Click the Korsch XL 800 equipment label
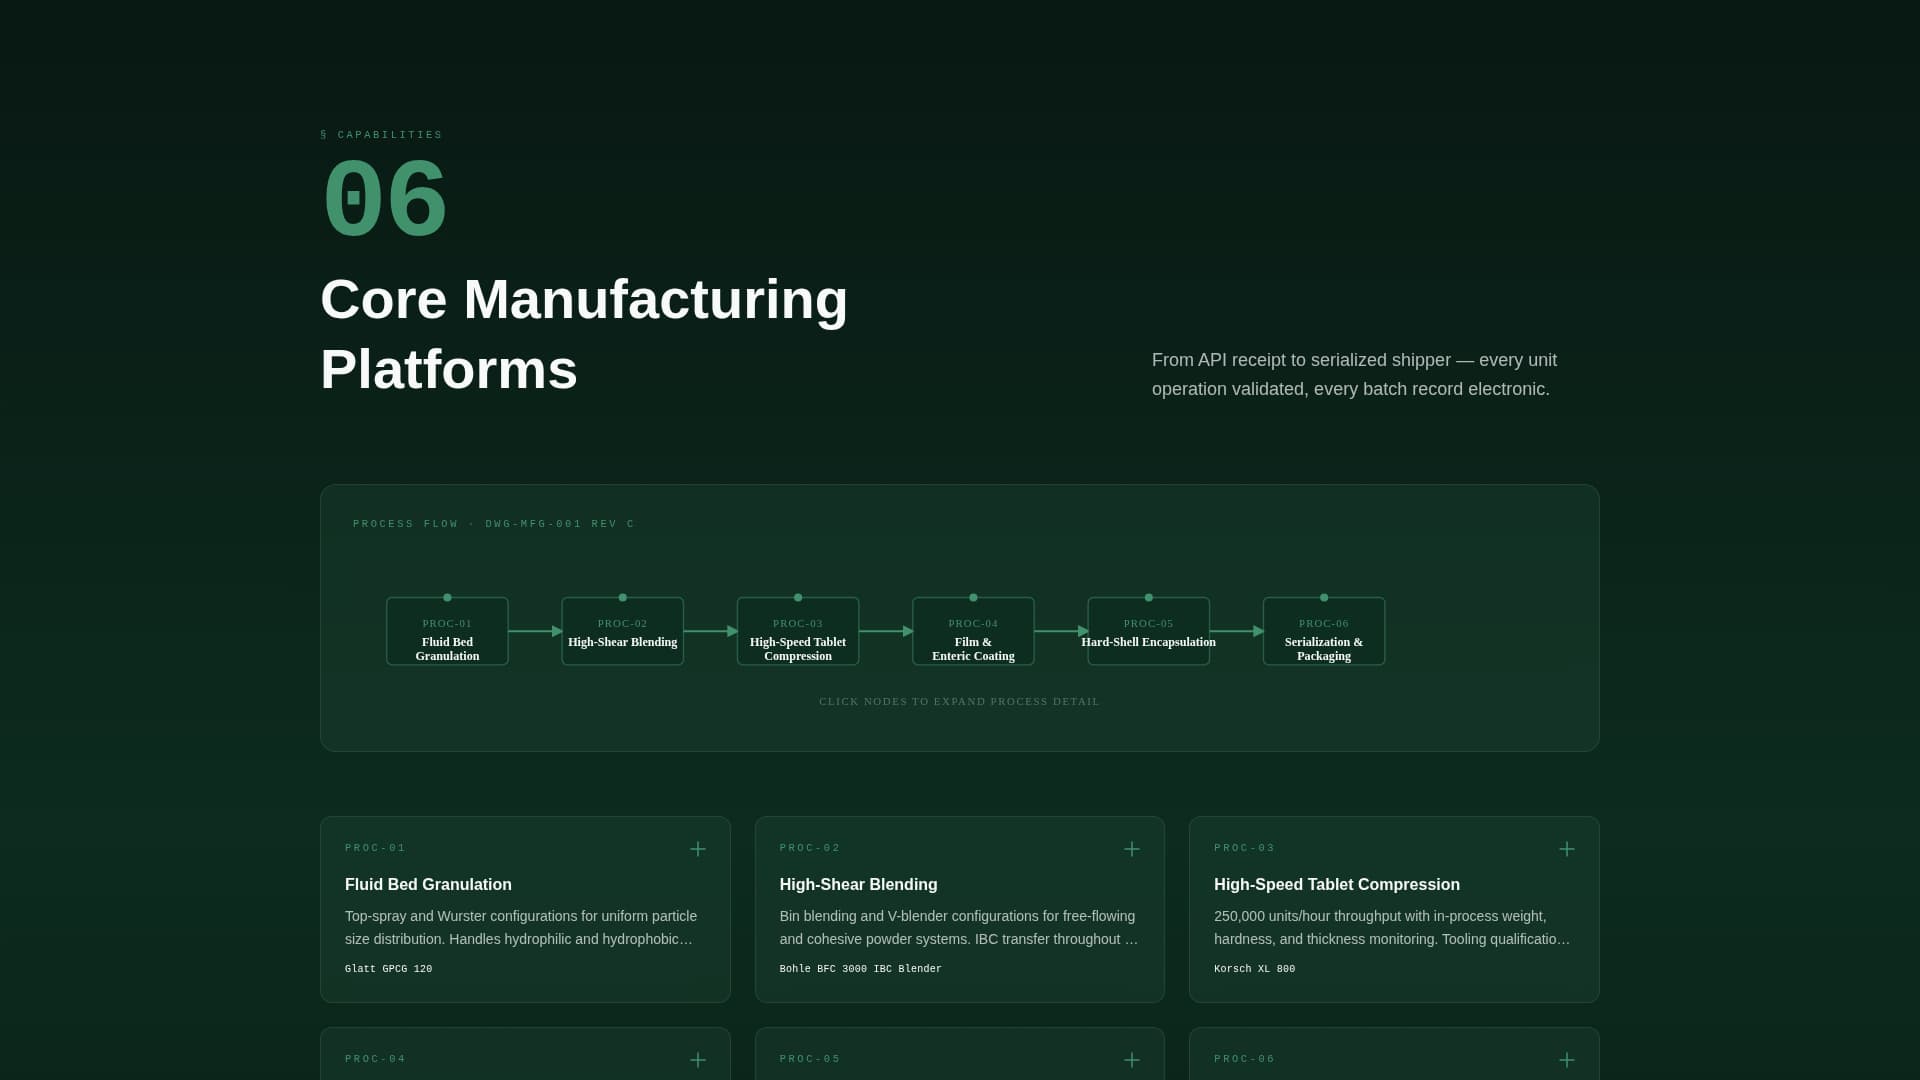This screenshot has width=1920, height=1080. (1254, 968)
